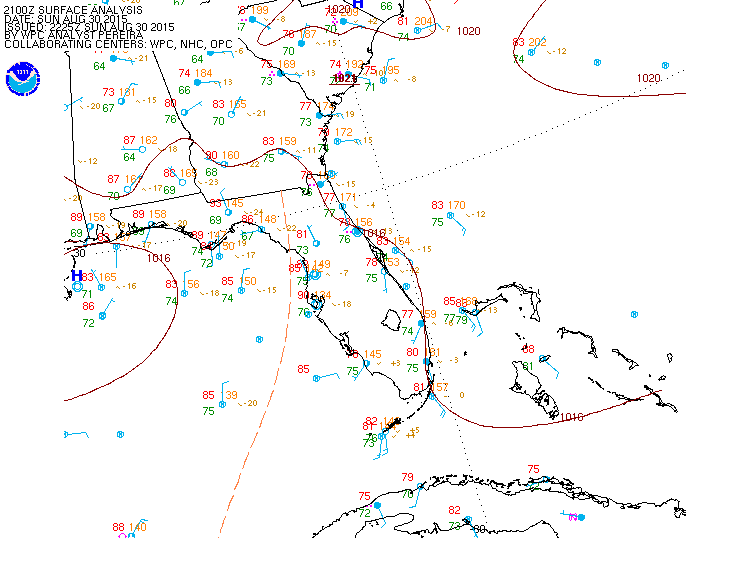Click the 2100Z SURFACE ANALYSIS title

point(73,10)
